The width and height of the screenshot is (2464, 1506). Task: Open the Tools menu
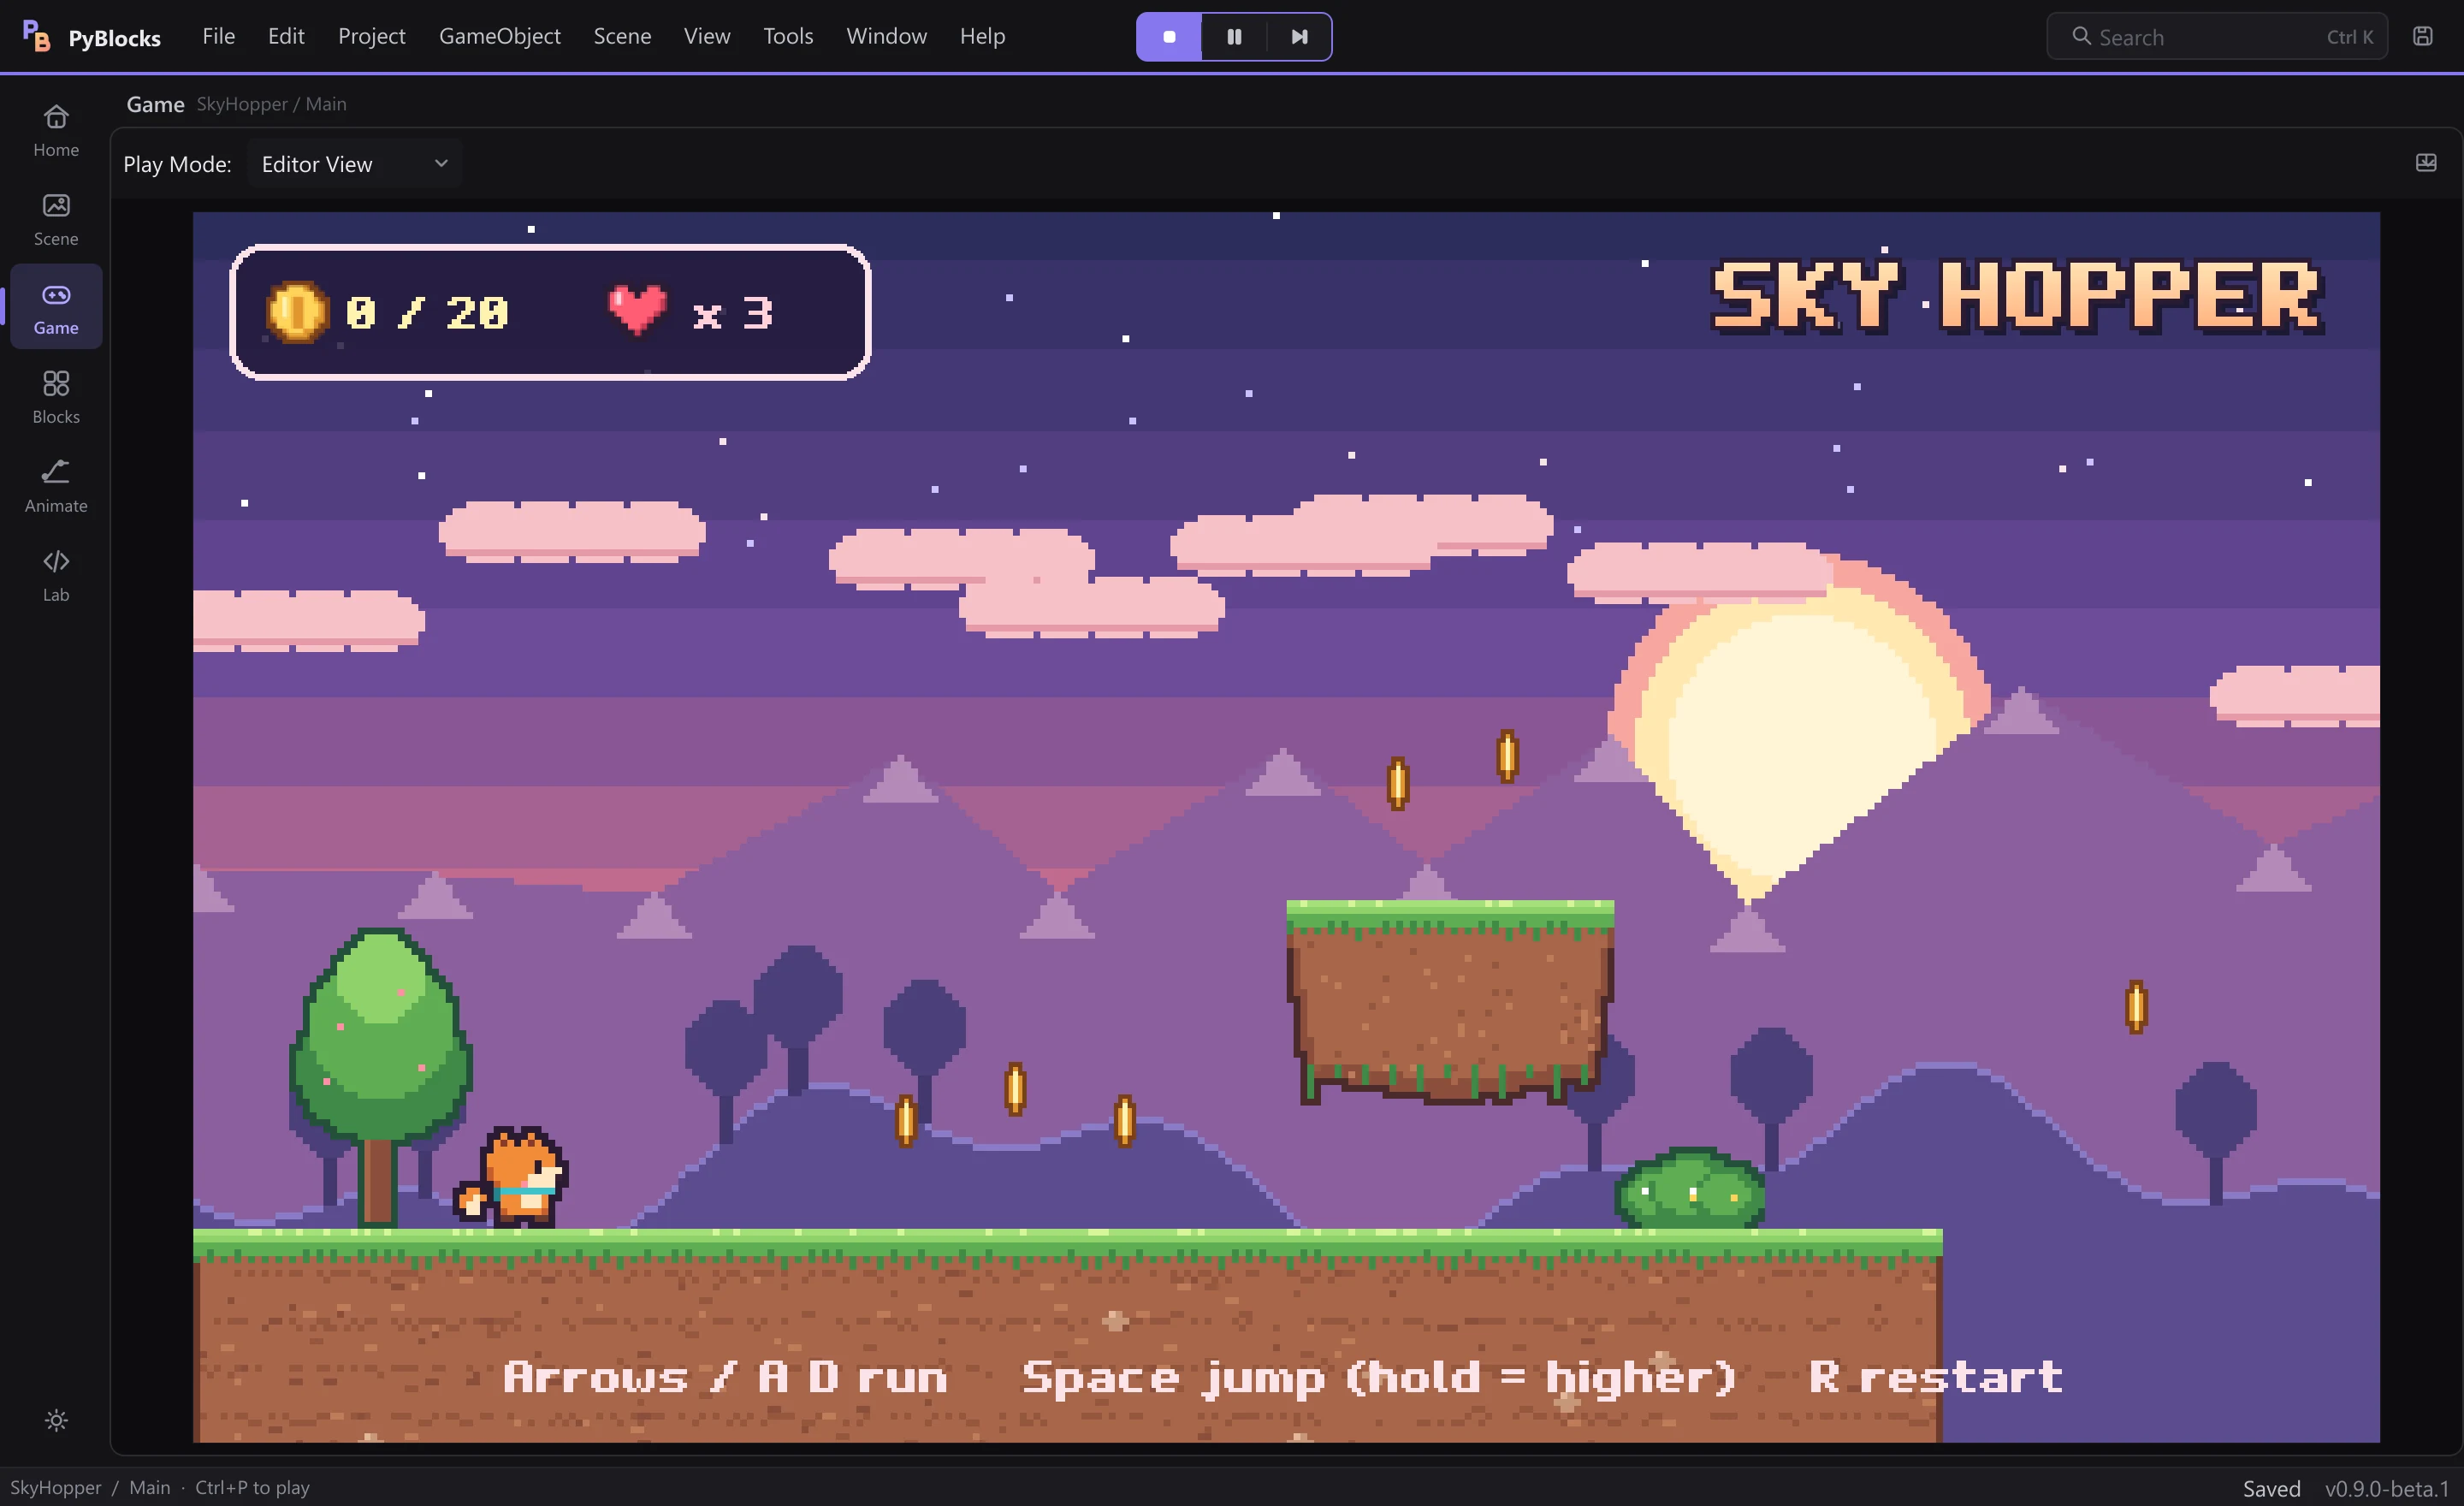pos(788,36)
